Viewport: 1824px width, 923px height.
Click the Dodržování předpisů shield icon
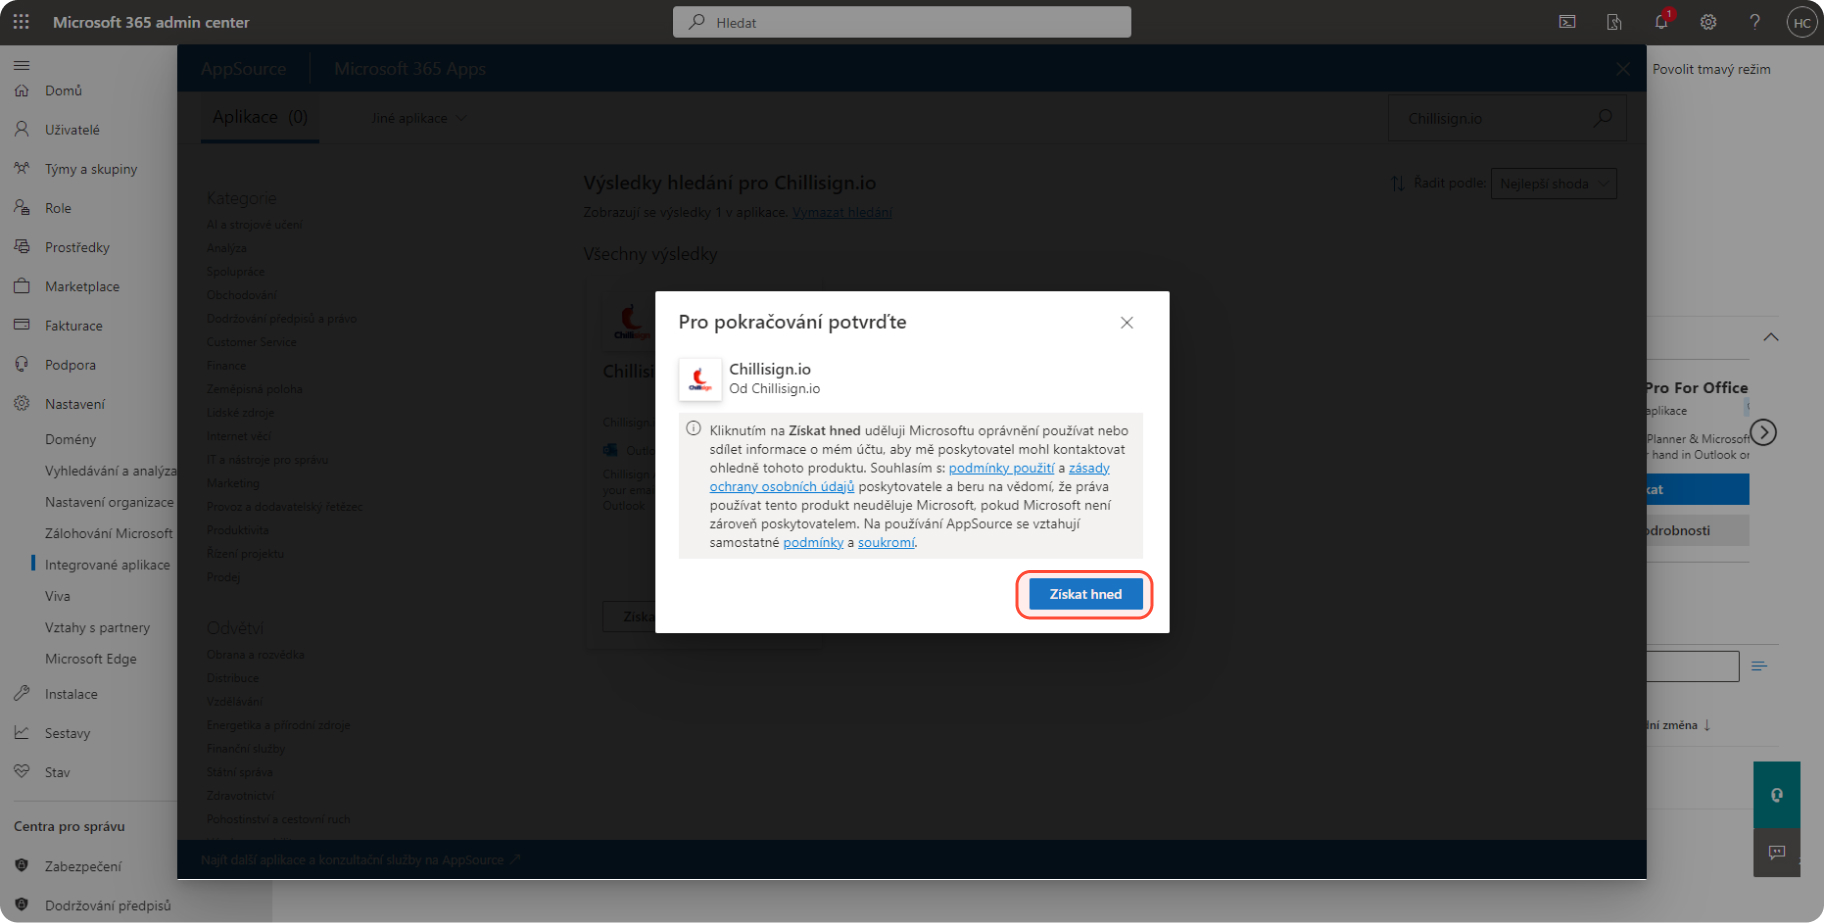pyautogui.click(x=22, y=905)
